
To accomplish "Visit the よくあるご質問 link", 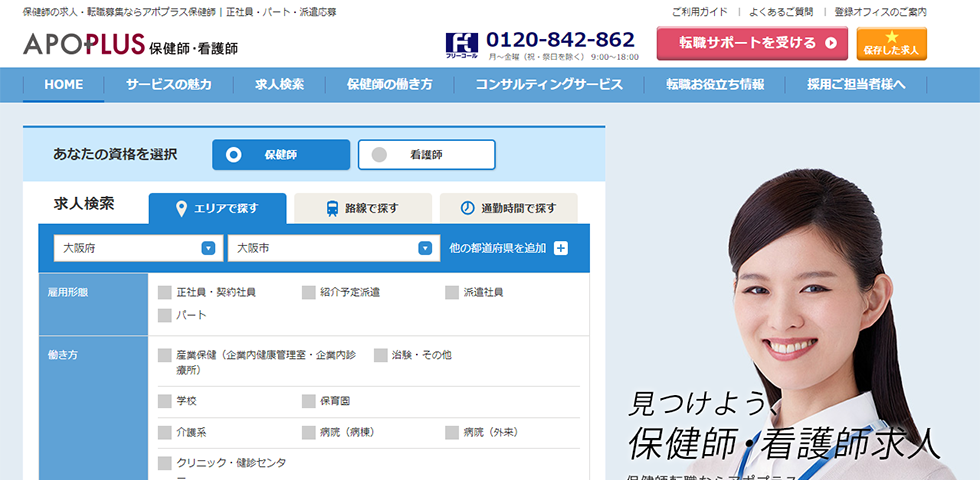I will [783, 12].
